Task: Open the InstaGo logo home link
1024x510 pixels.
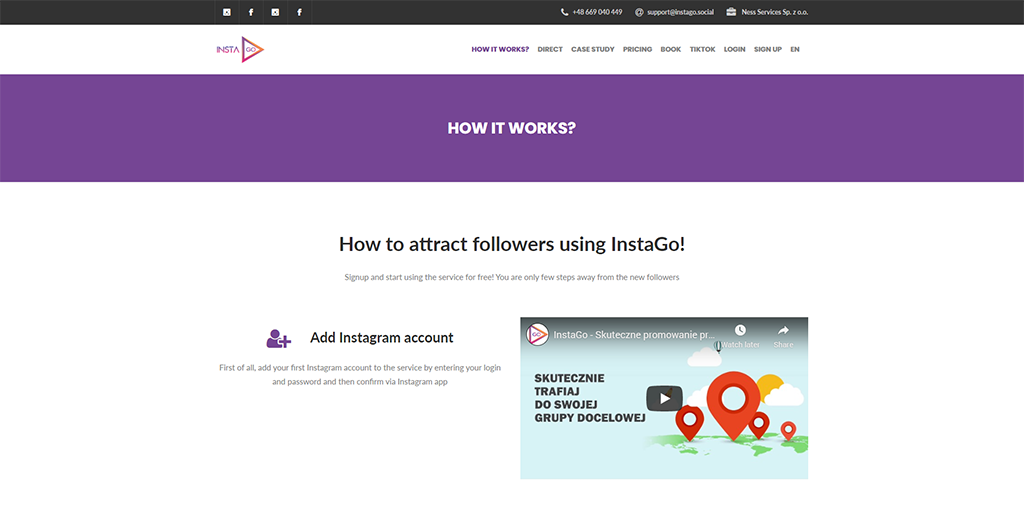Action: coord(240,50)
